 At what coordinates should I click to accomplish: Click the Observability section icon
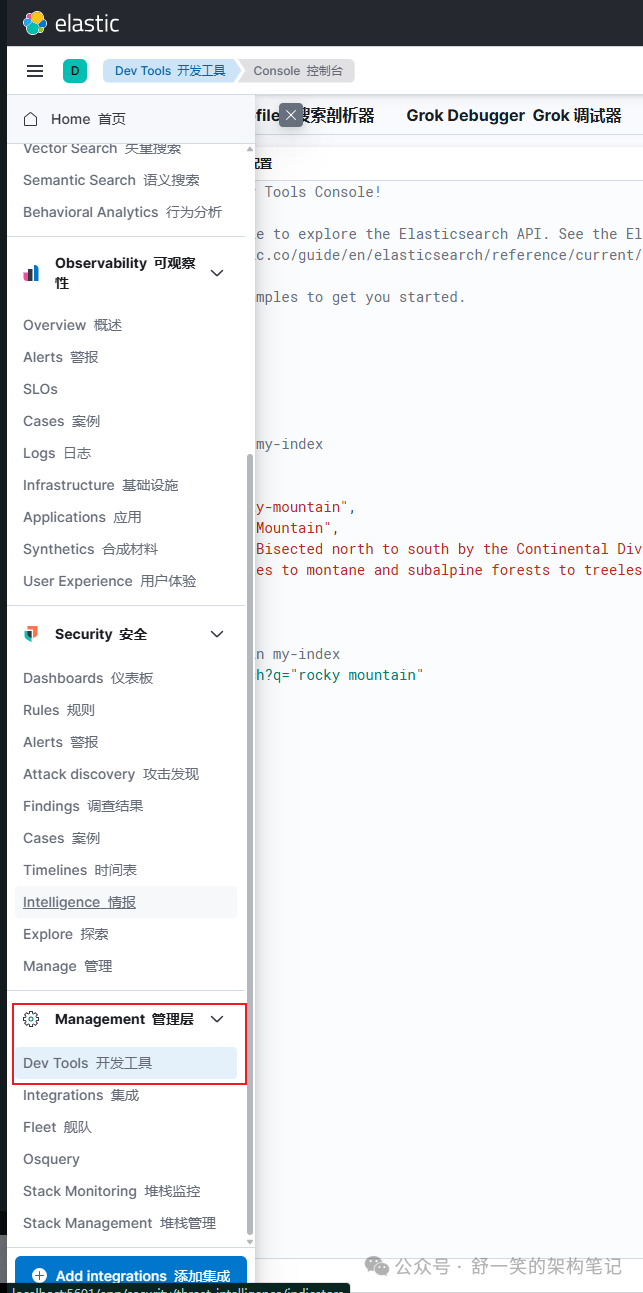(x=31, y=273)
